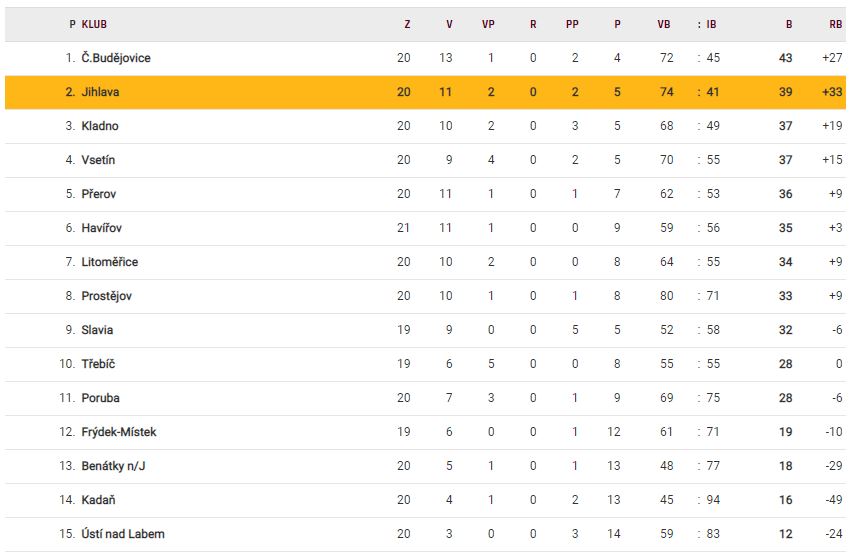854x555 pixels.
Task: Click the Litoměřice team name
Action: [x=110, y=262]
